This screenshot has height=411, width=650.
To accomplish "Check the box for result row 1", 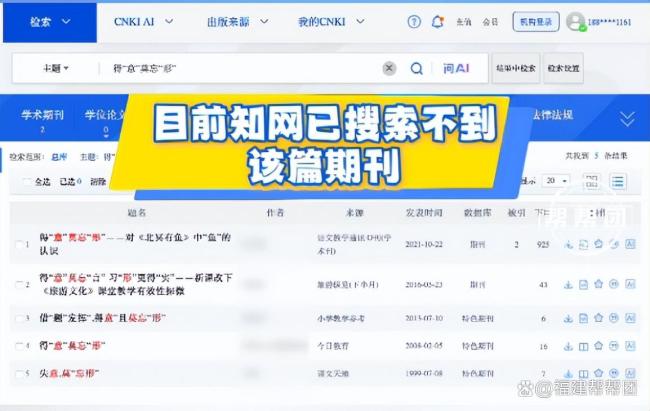I will click(19, 245).
